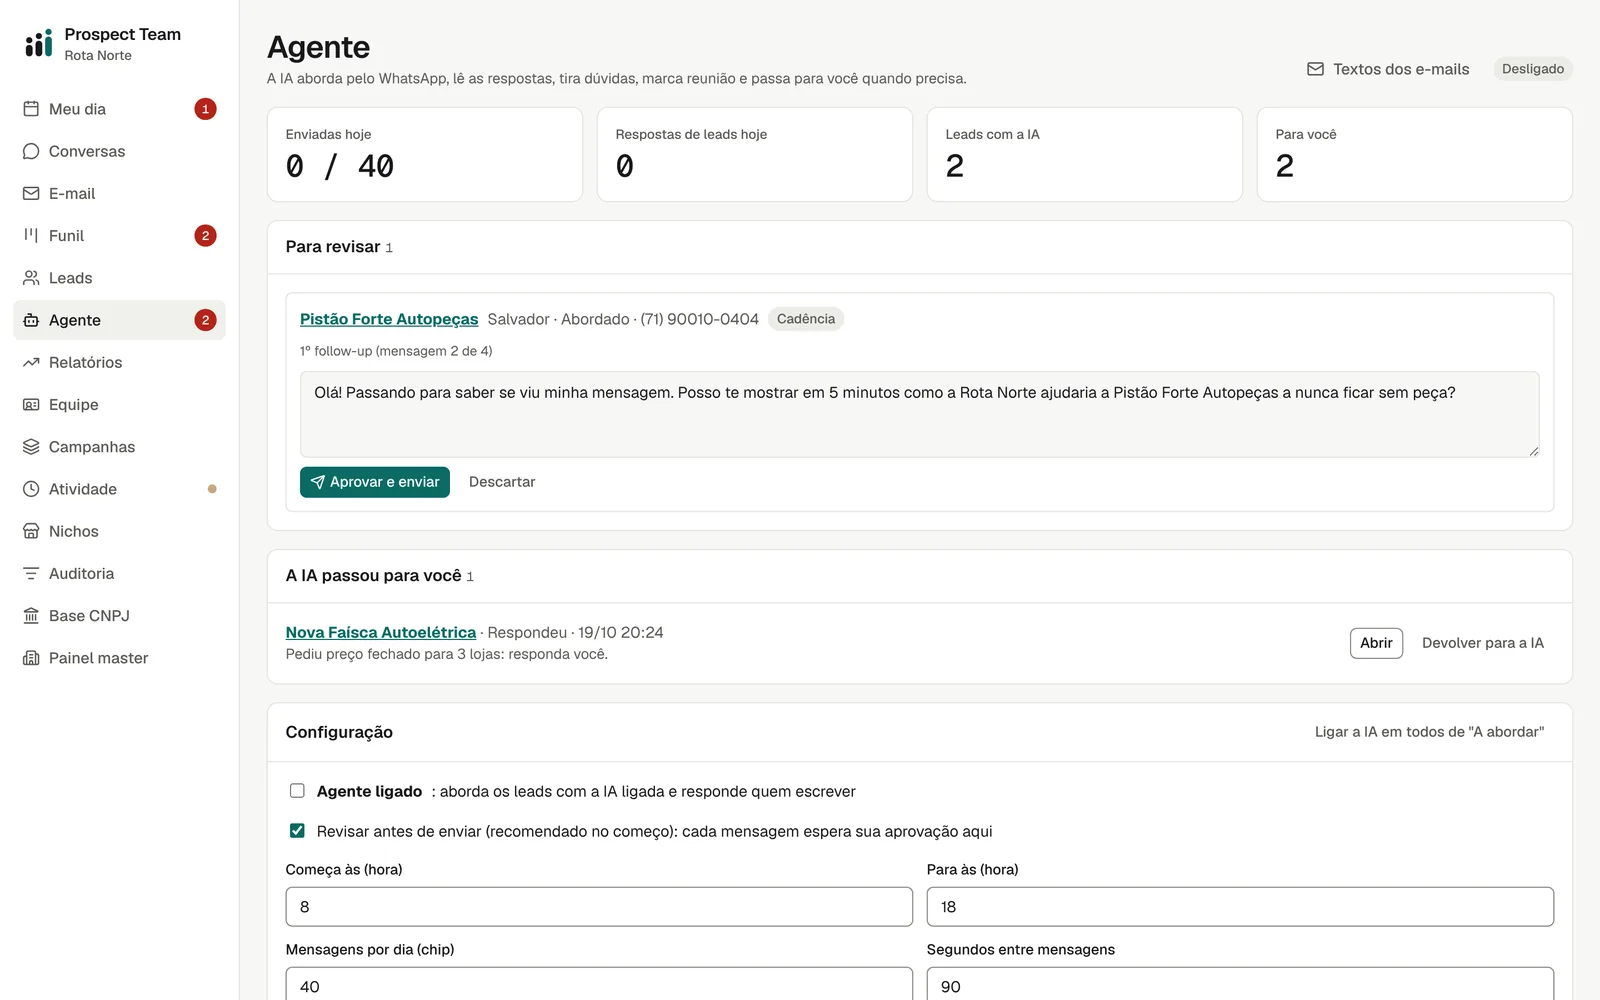This screenshot has height=1000, width=1600.
Task: Open Nova Faísca Autoelétrica lead link
Action: [x=381, y=632]
